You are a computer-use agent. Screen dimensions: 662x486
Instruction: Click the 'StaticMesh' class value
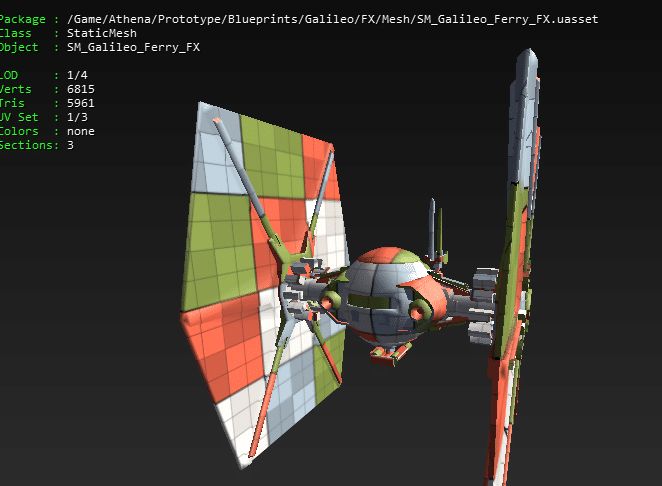pyautogui.click(x=102, y=33)
